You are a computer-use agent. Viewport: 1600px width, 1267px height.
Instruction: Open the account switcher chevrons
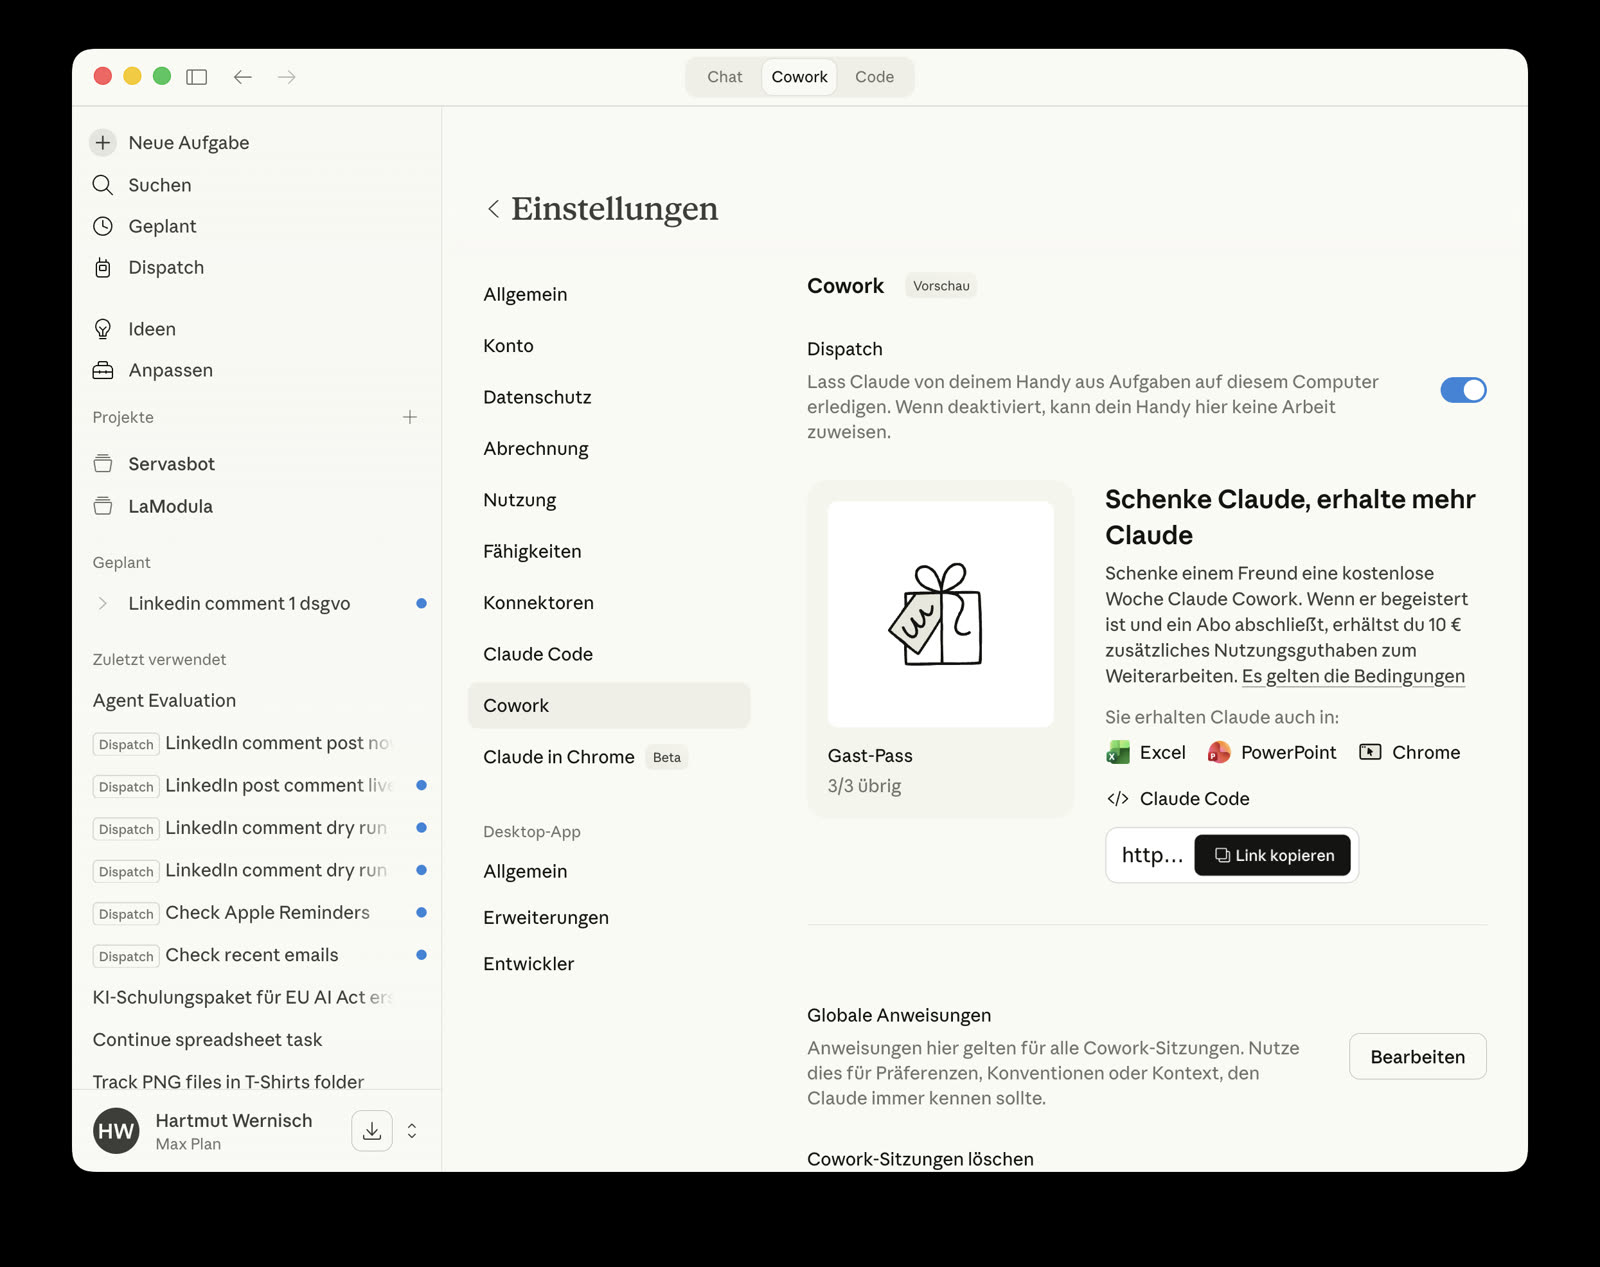coord(412,1131)
